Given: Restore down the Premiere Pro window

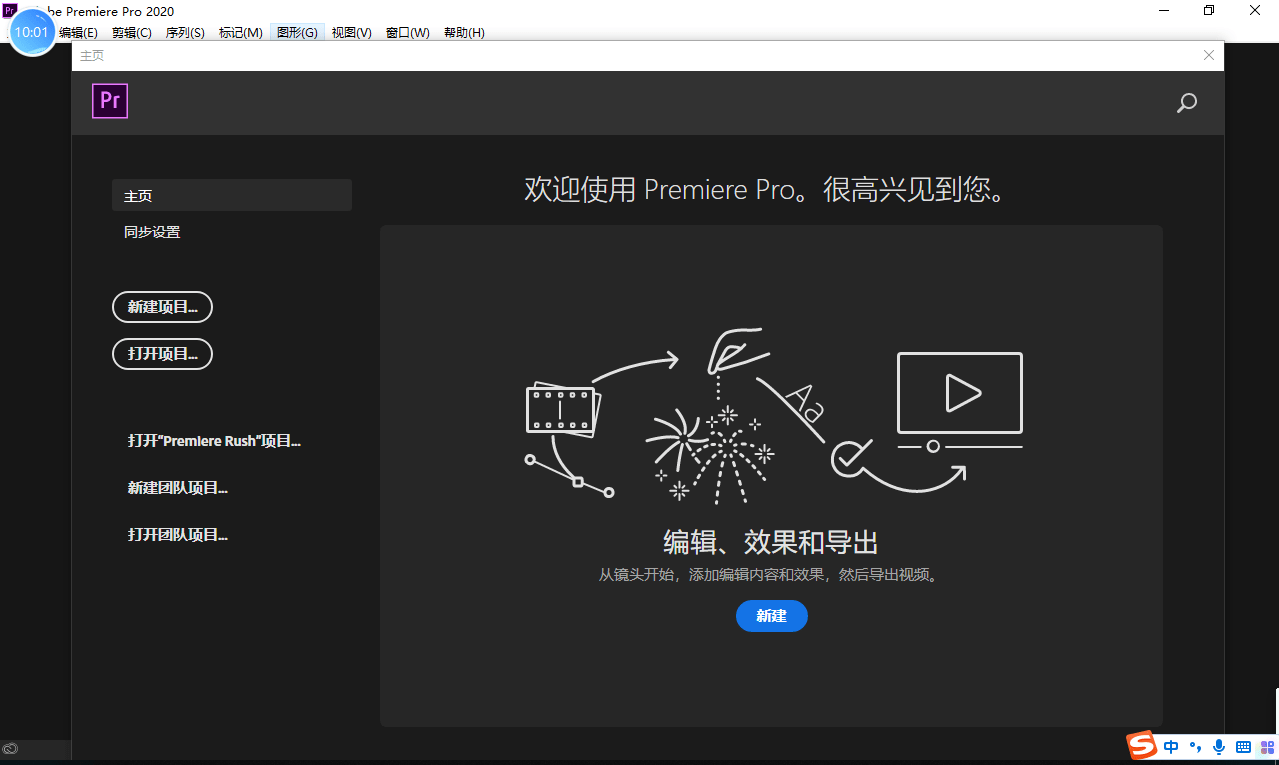Looking at the screenshot, I should (1210, 11).
